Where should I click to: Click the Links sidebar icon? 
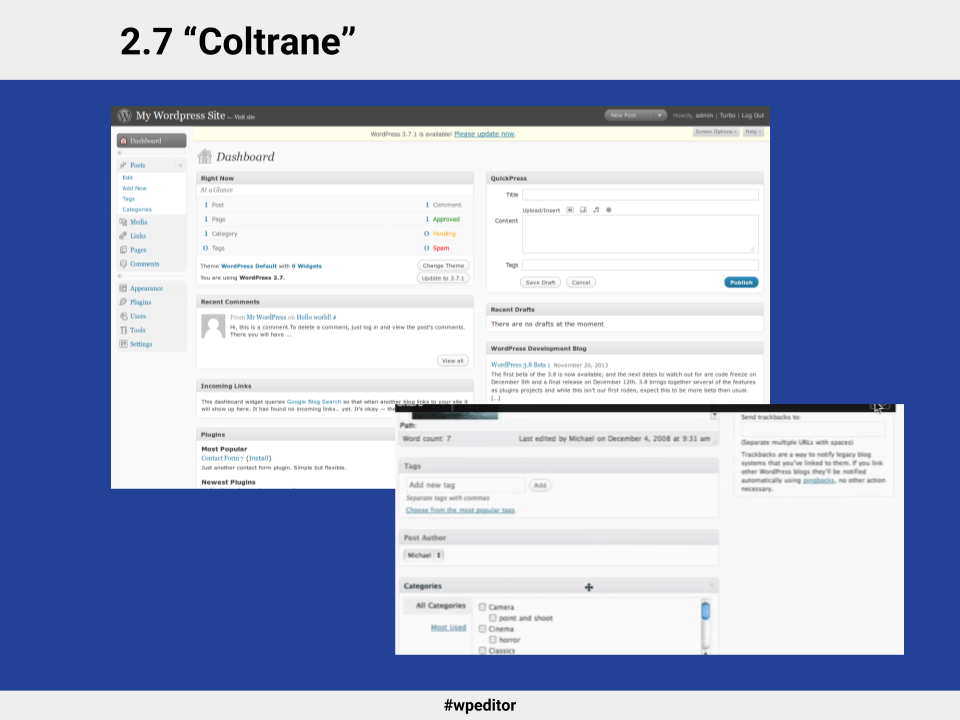(123, 236)
